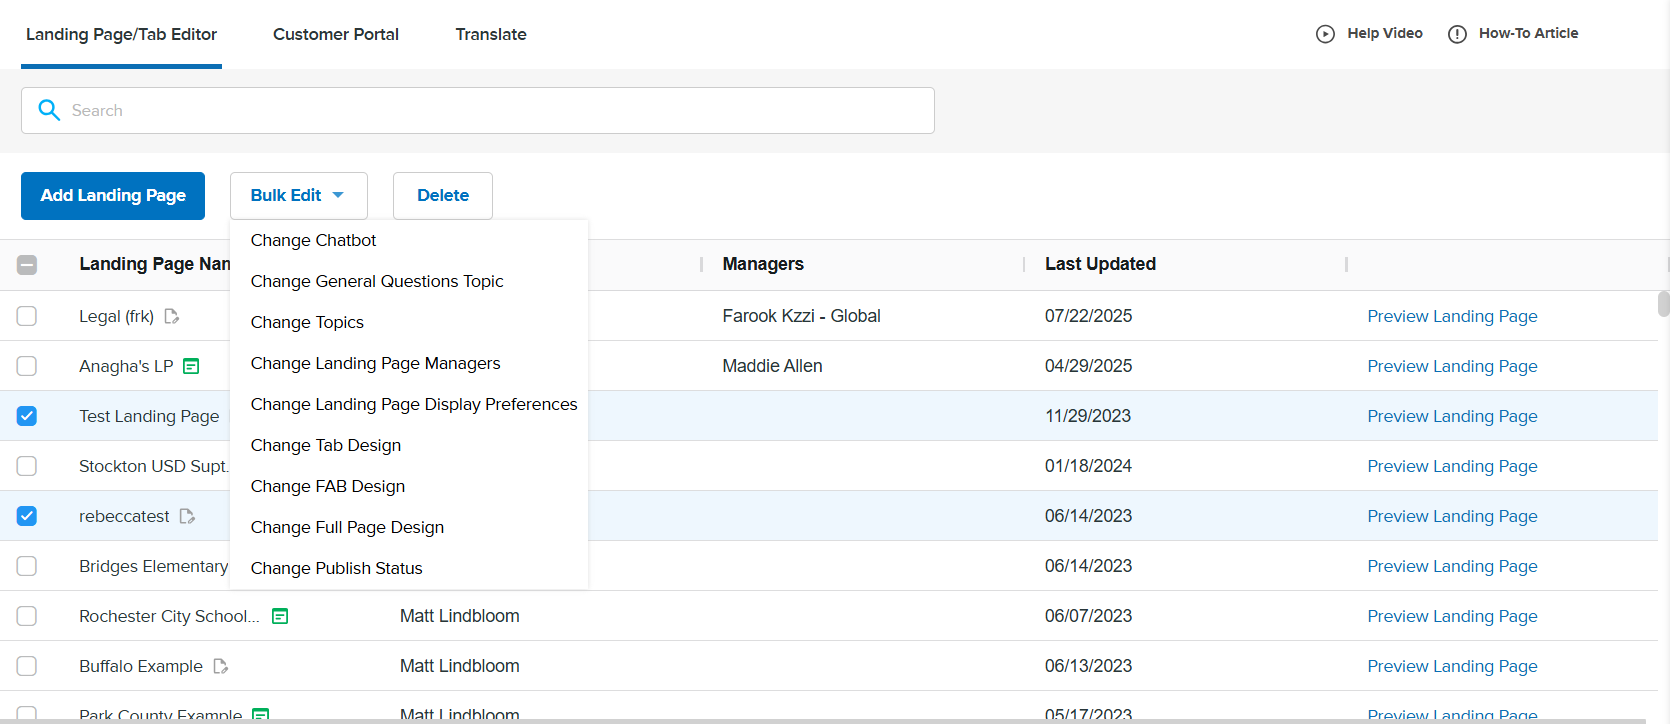Click green icon beside Rochester City School
This screenshot has width=1670, height=724.
click(x=280, y=617)
